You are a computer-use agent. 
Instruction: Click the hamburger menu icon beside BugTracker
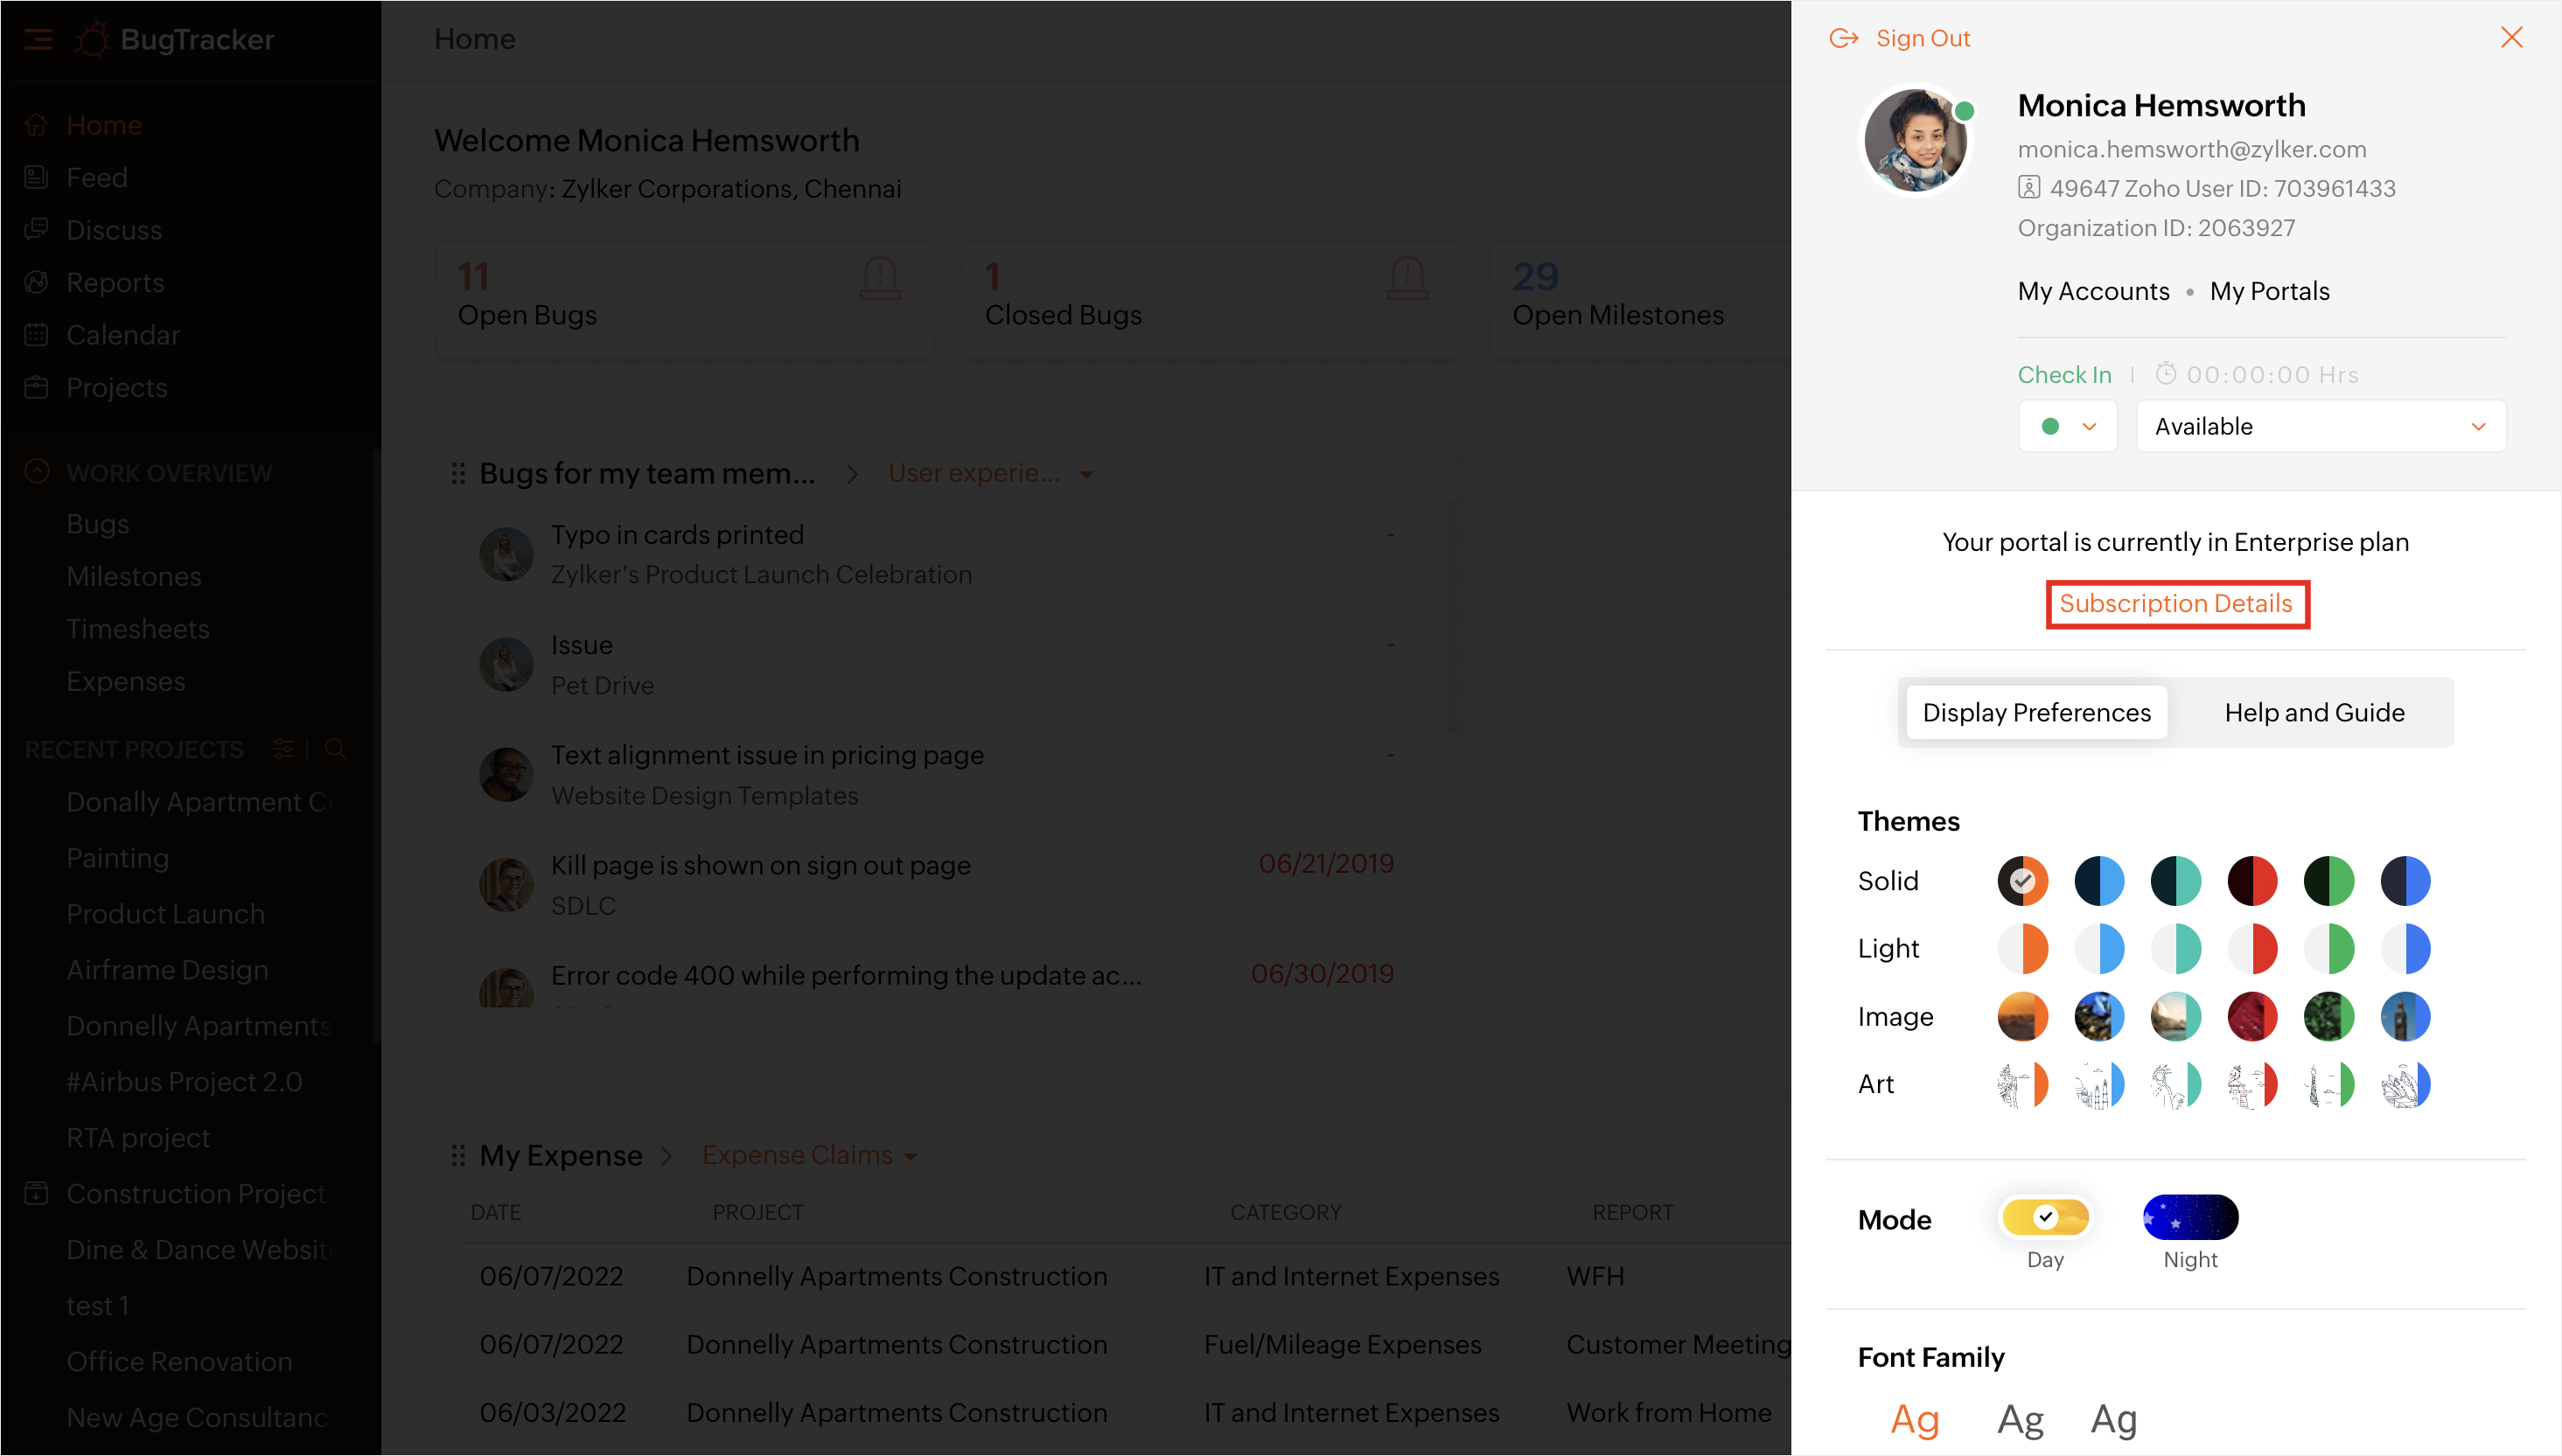click(x=38, y=39)
